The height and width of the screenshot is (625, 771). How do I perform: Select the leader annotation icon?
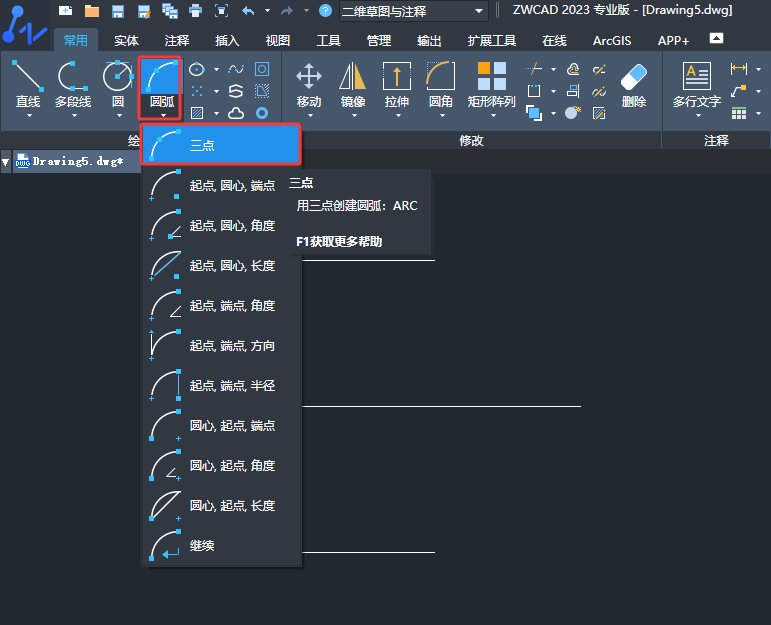pyautogui.click(x=739, y=91)
